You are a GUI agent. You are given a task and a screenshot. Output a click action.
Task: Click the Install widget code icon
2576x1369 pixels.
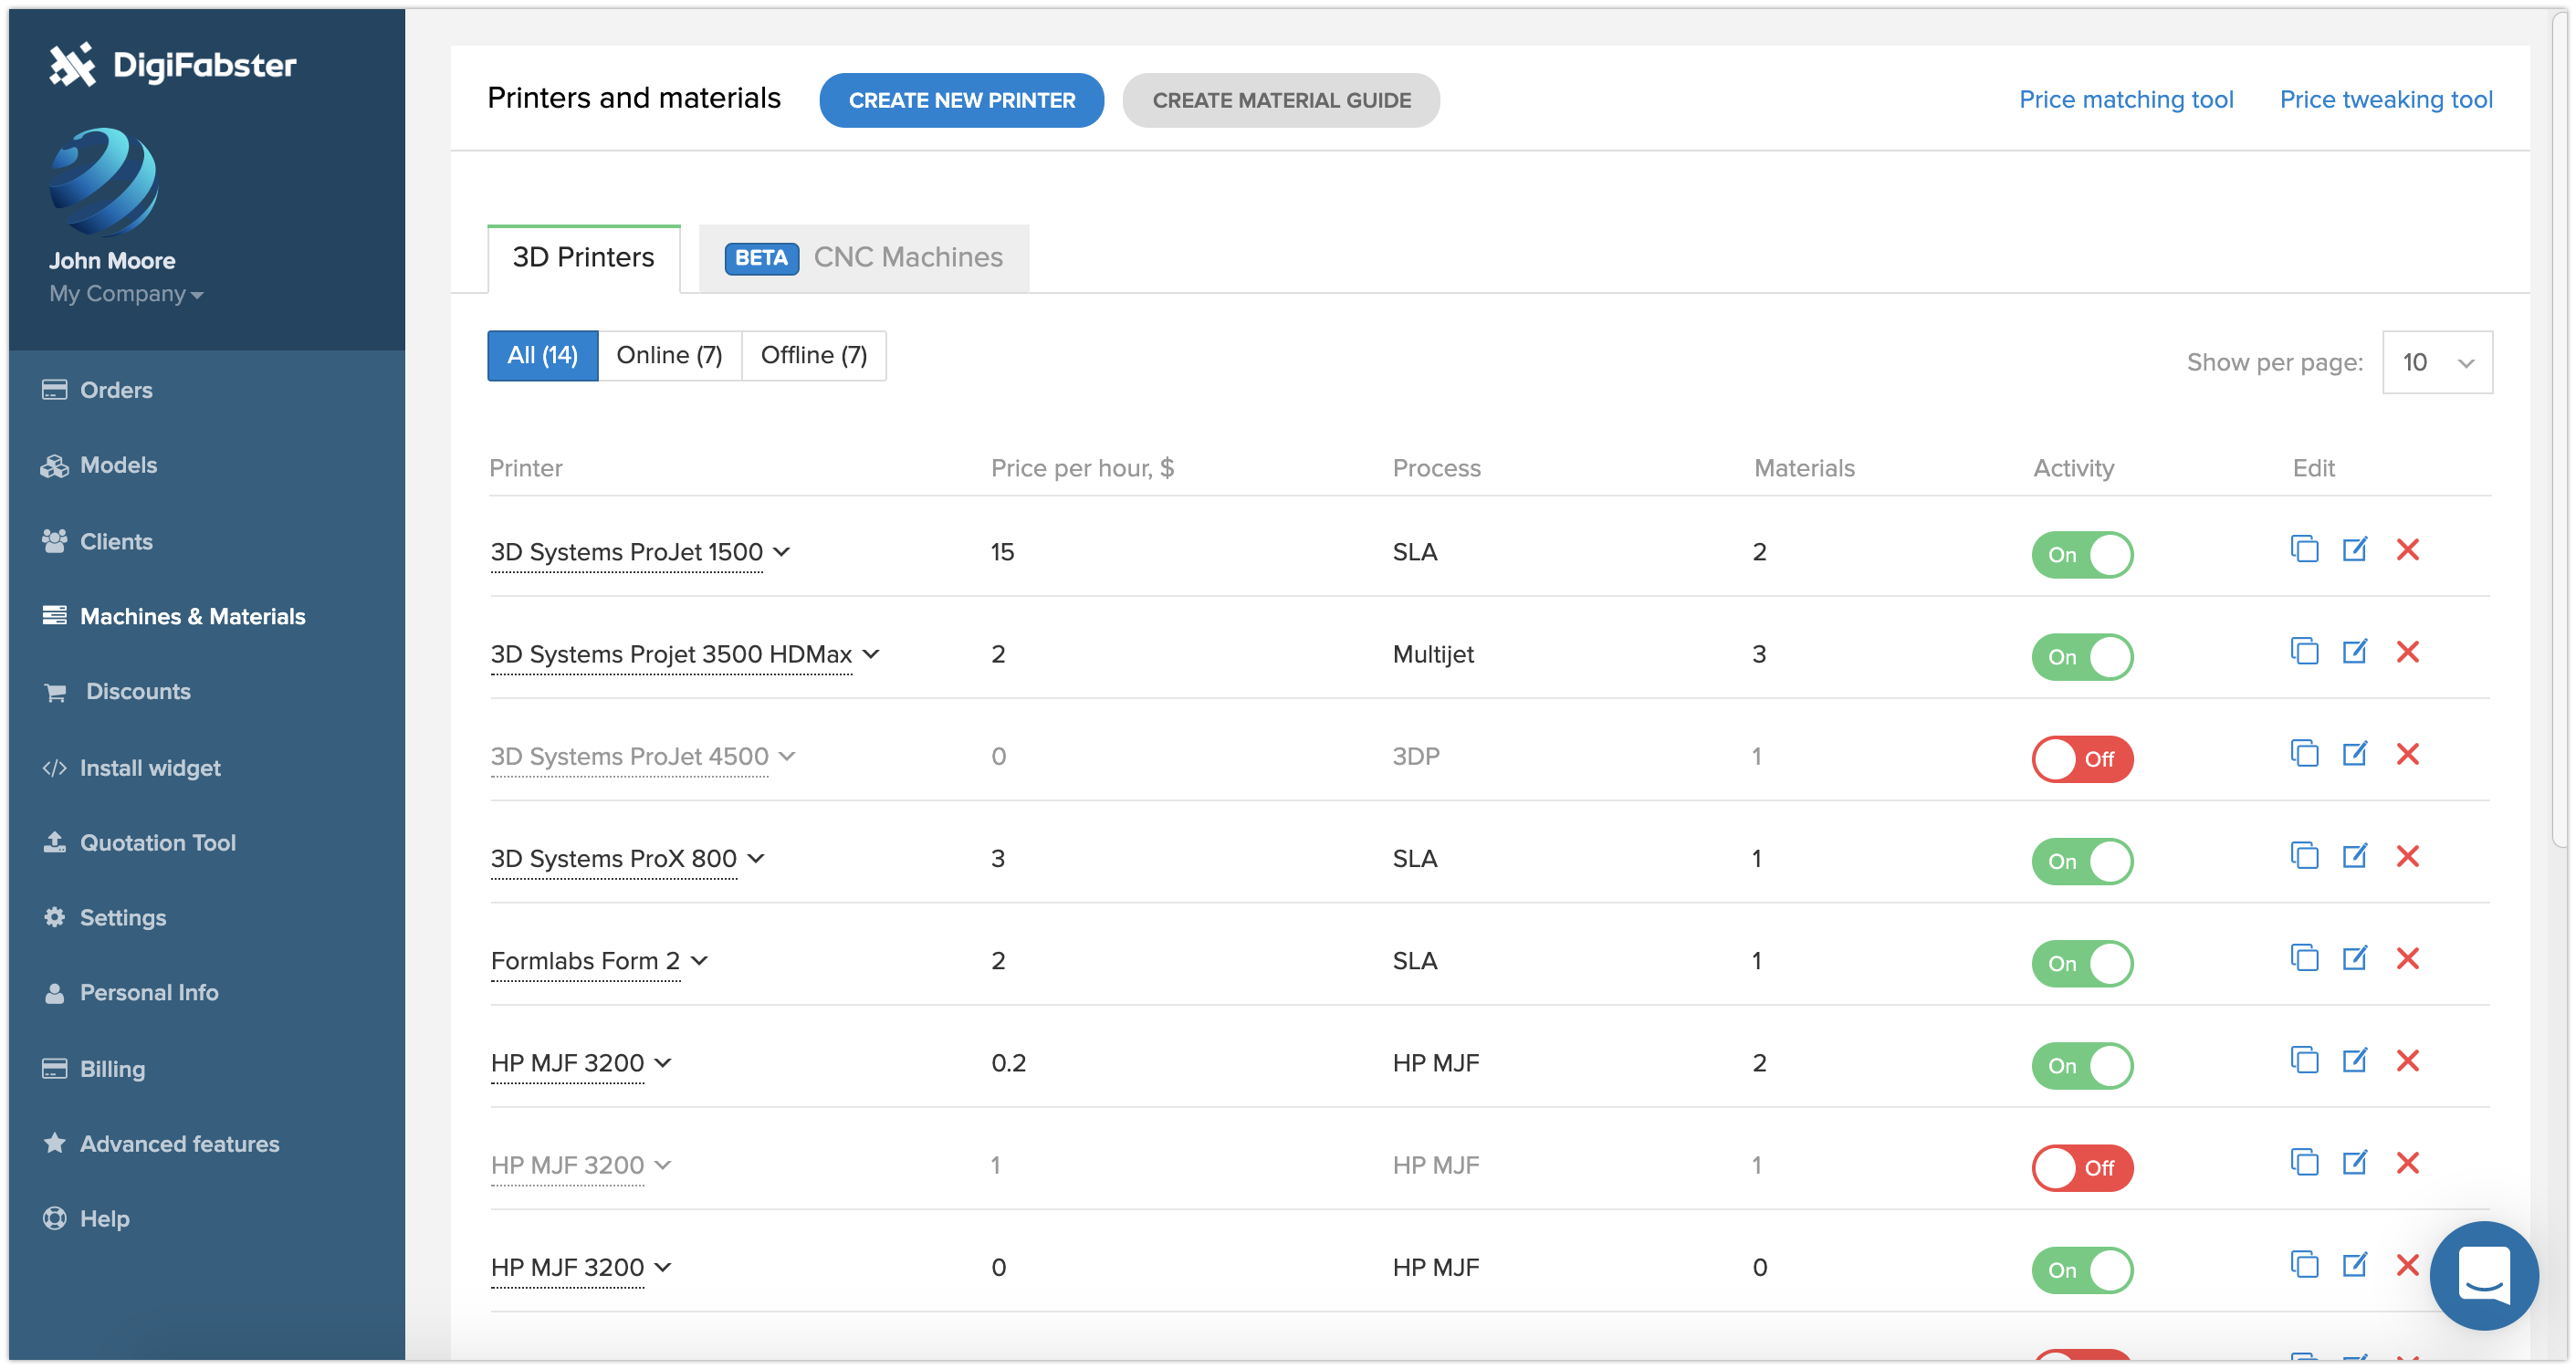[x=54, y=768]
